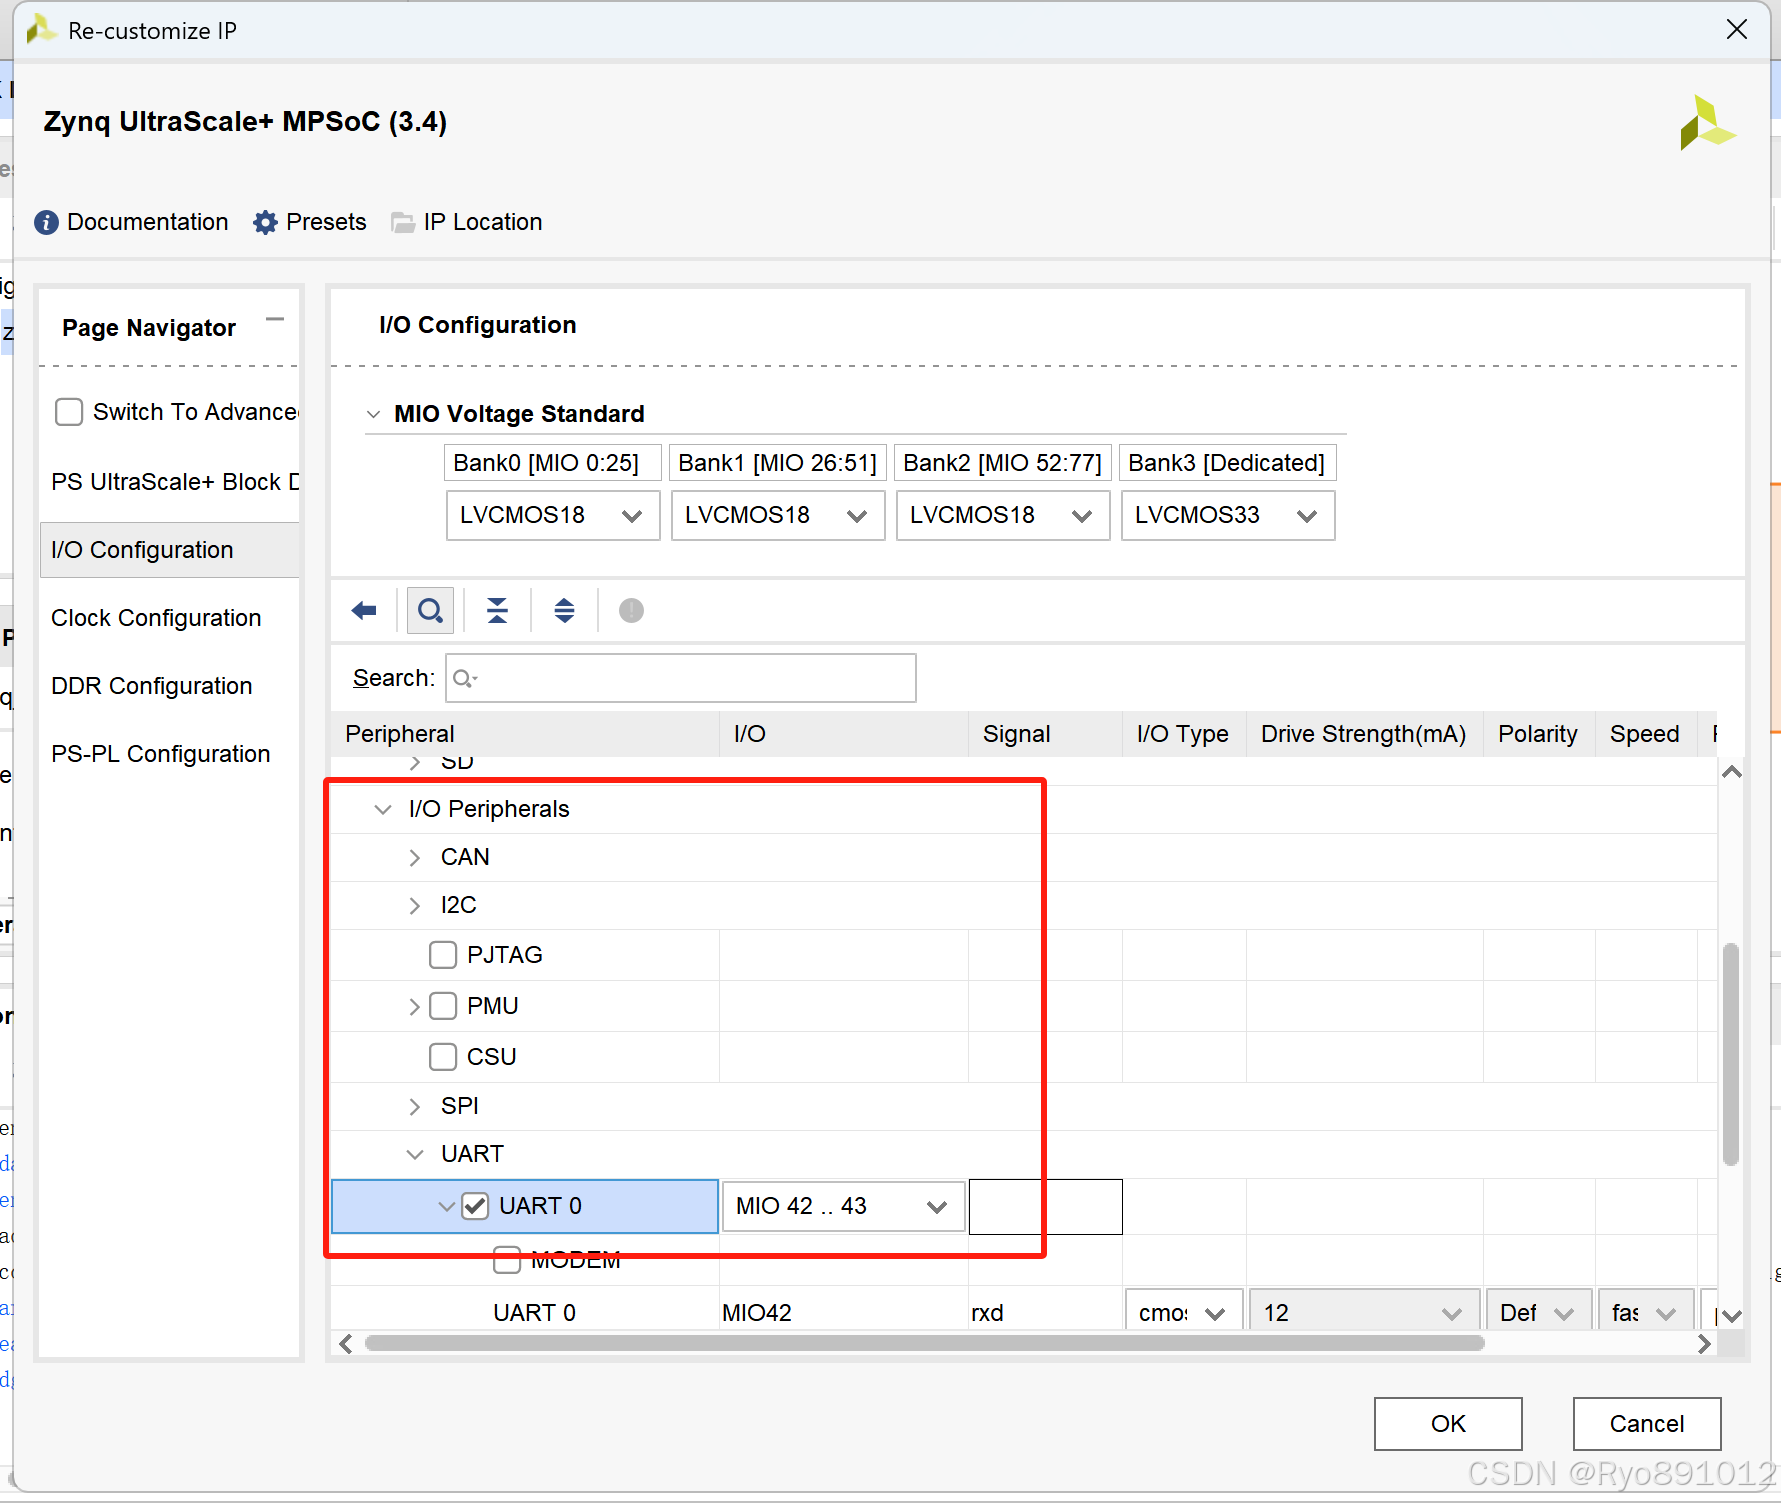Collapse the I/O Peripherals tree node
Viewport: 1781px width, 1503px height.
(382, 809)
